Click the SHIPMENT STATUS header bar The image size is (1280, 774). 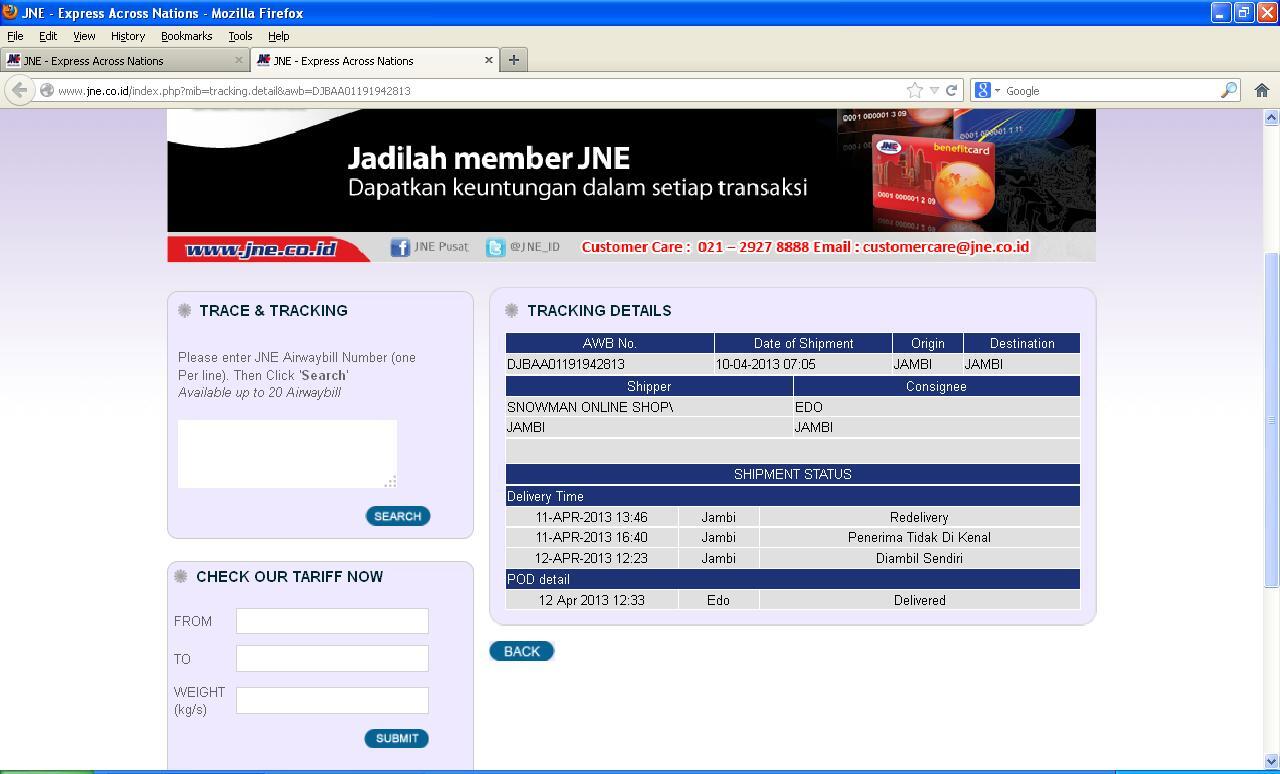coord(793,474)
